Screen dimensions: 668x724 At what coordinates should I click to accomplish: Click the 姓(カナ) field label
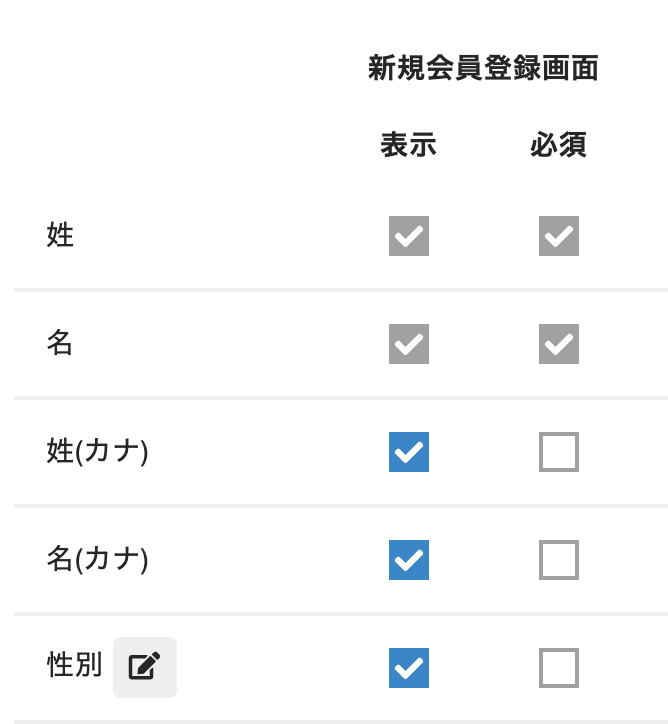(x=97, y=452)
